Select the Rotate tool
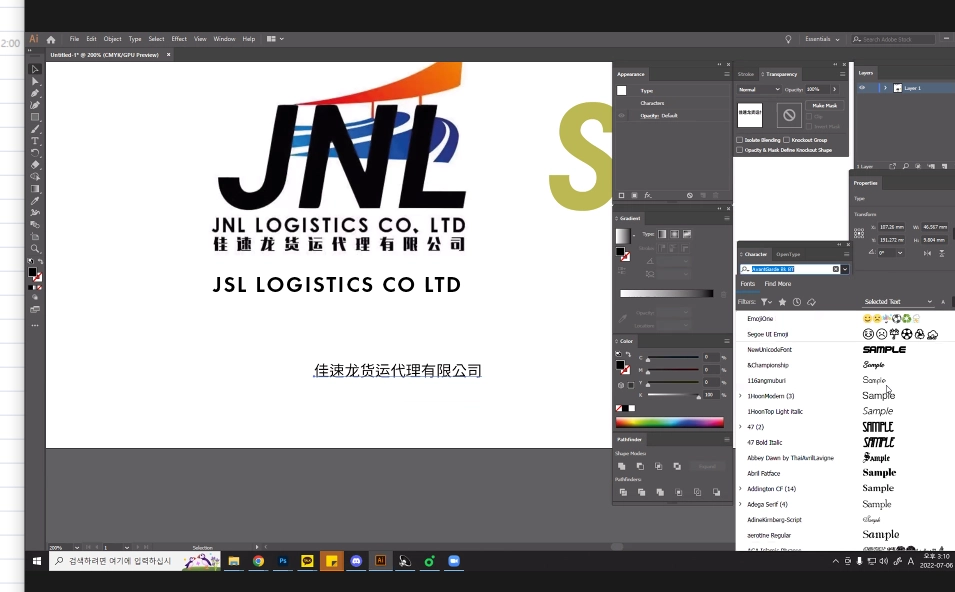Viewport: 955px width, 592px height. pos(35,153)
